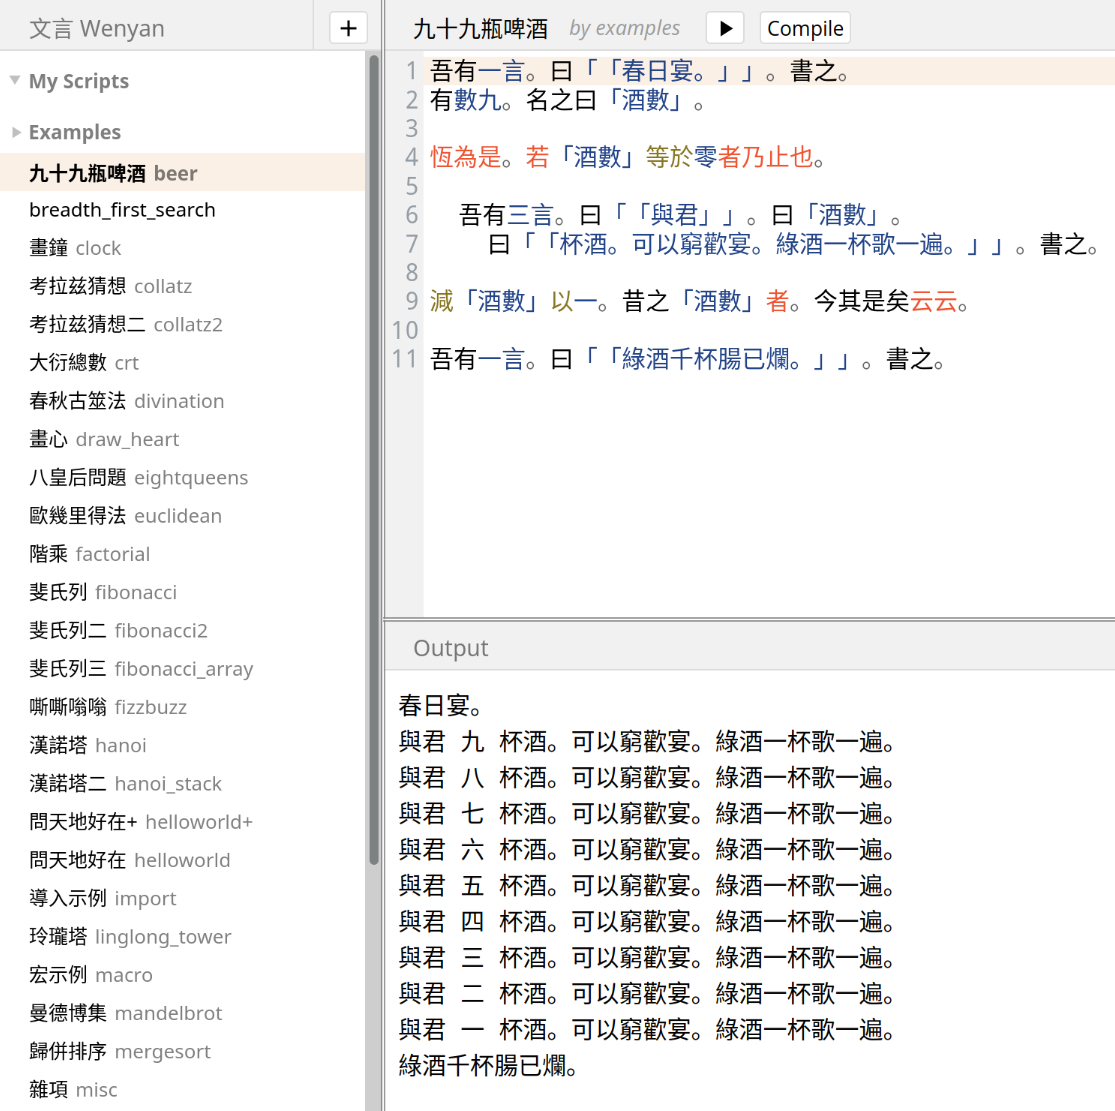This screenshot has width=1115, height=1111.
Task: Click the plus button to add script
Action: pos(348,28)
